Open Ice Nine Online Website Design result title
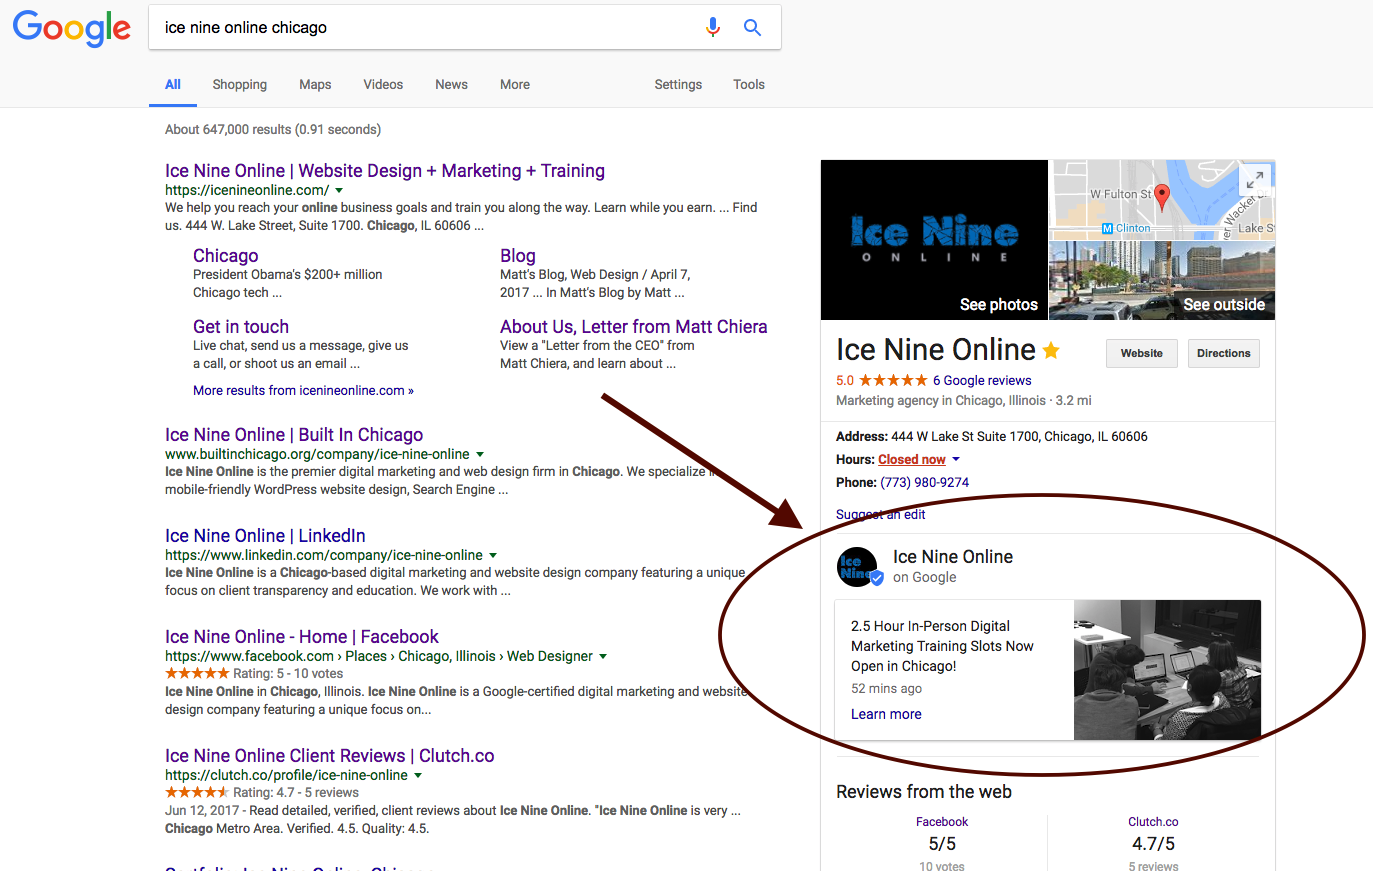Image resolution: width=1373 pixels, height=871 pixels. tap(385, 171)
